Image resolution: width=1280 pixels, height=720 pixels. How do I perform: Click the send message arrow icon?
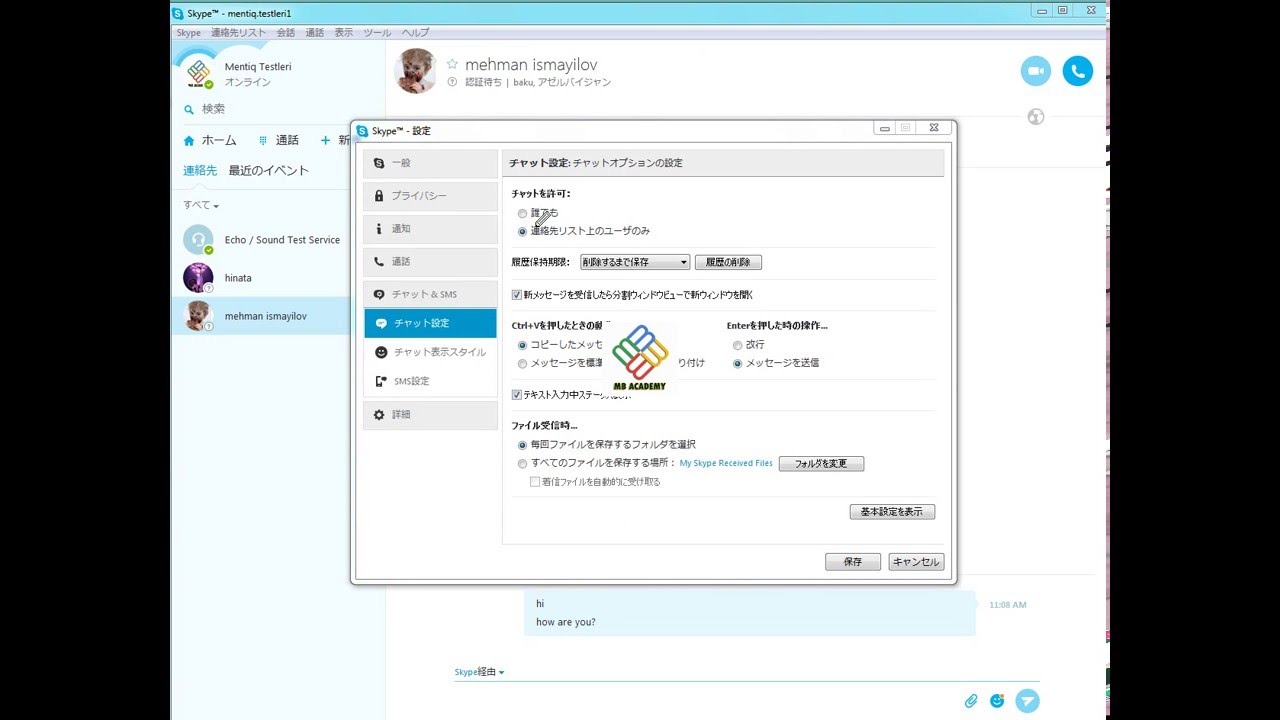(1027, 701)
